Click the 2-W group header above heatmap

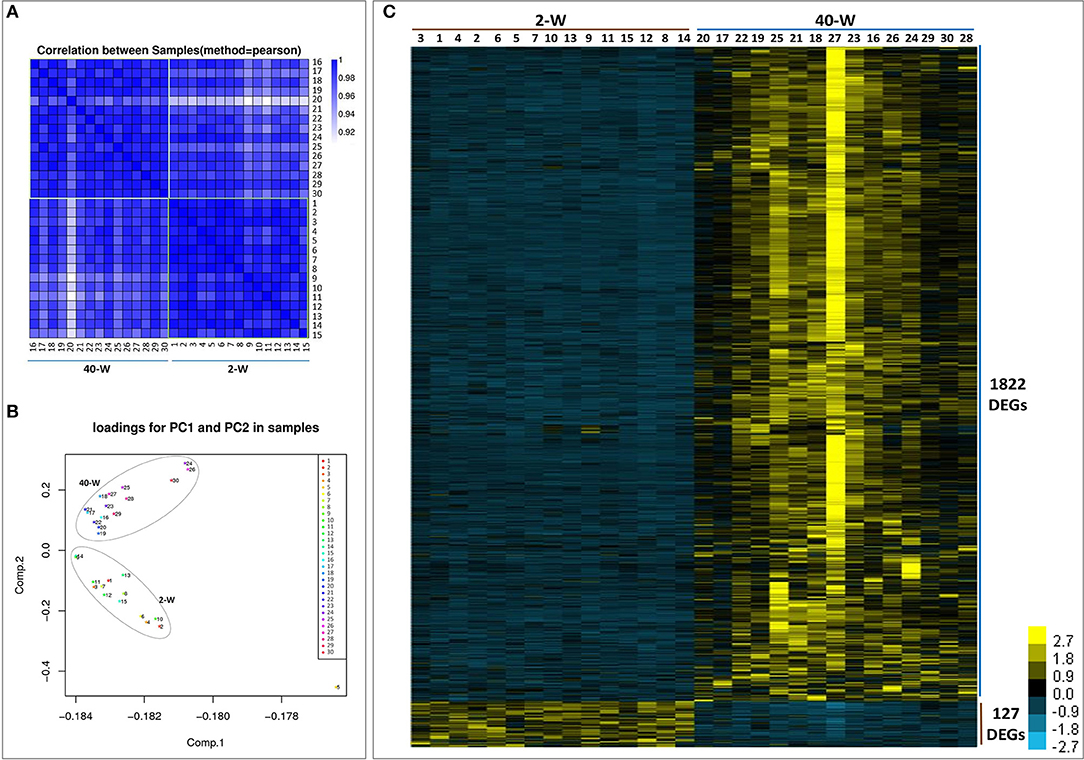point(549,16)
